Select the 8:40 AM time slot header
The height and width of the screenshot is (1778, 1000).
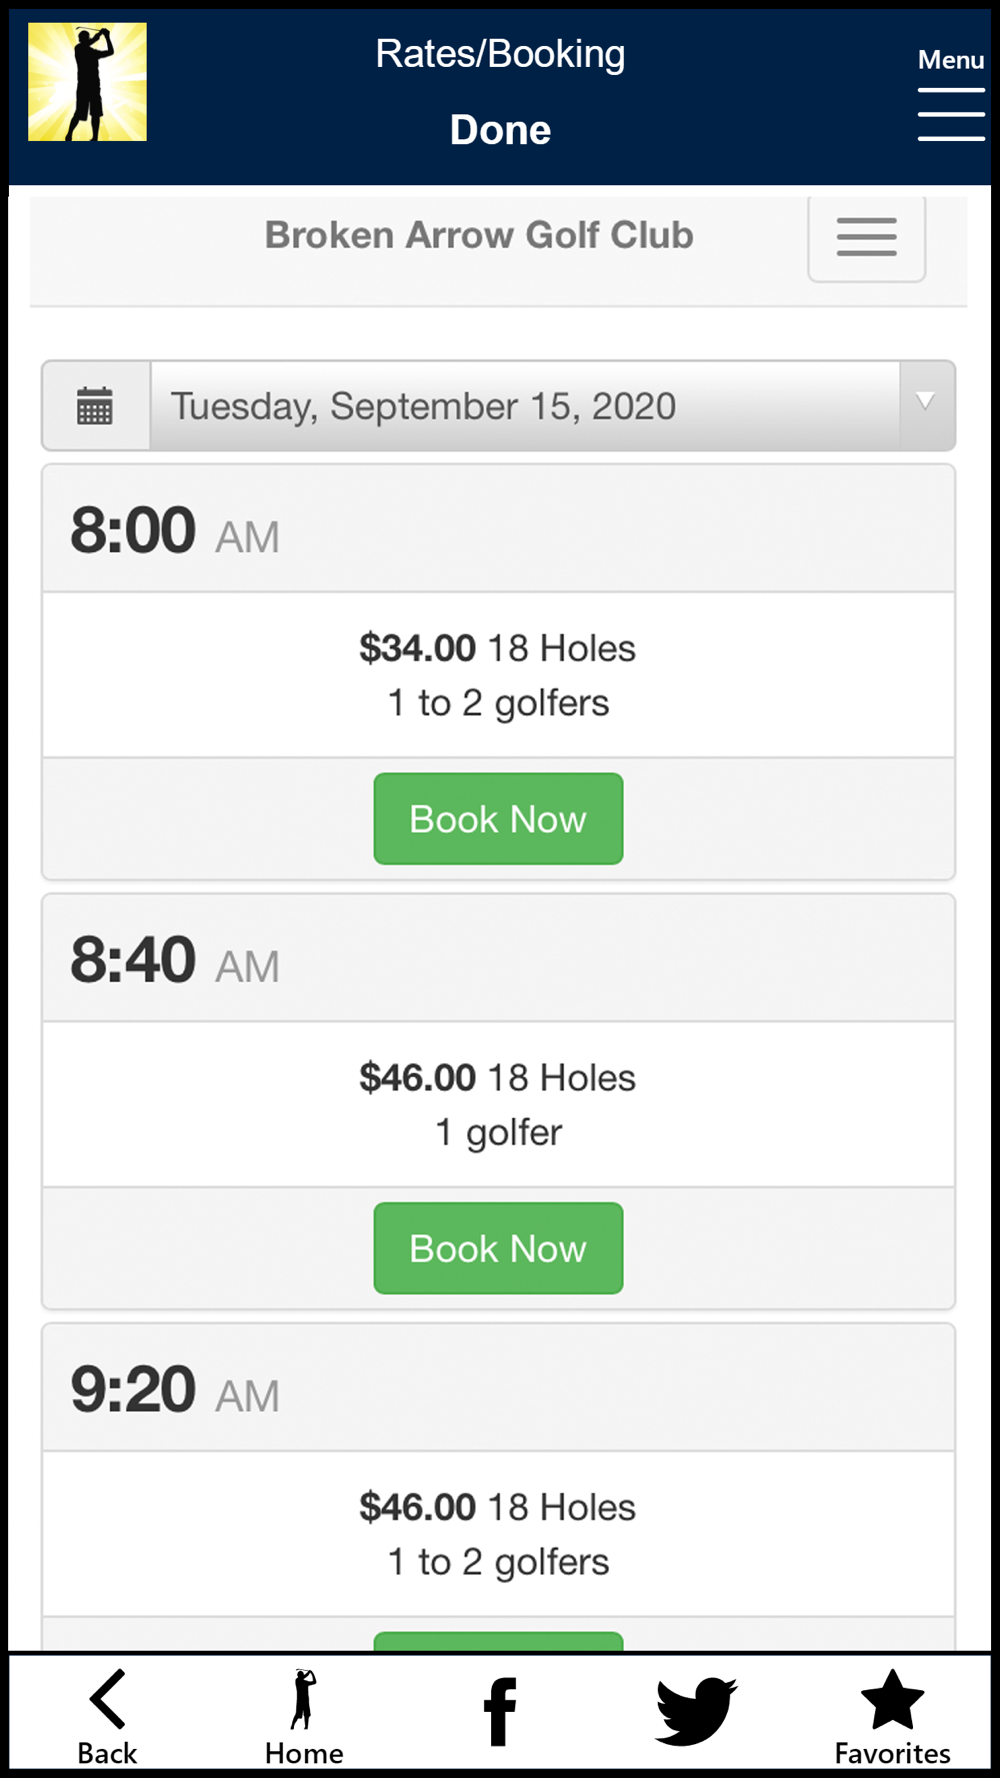pos(174,960)
